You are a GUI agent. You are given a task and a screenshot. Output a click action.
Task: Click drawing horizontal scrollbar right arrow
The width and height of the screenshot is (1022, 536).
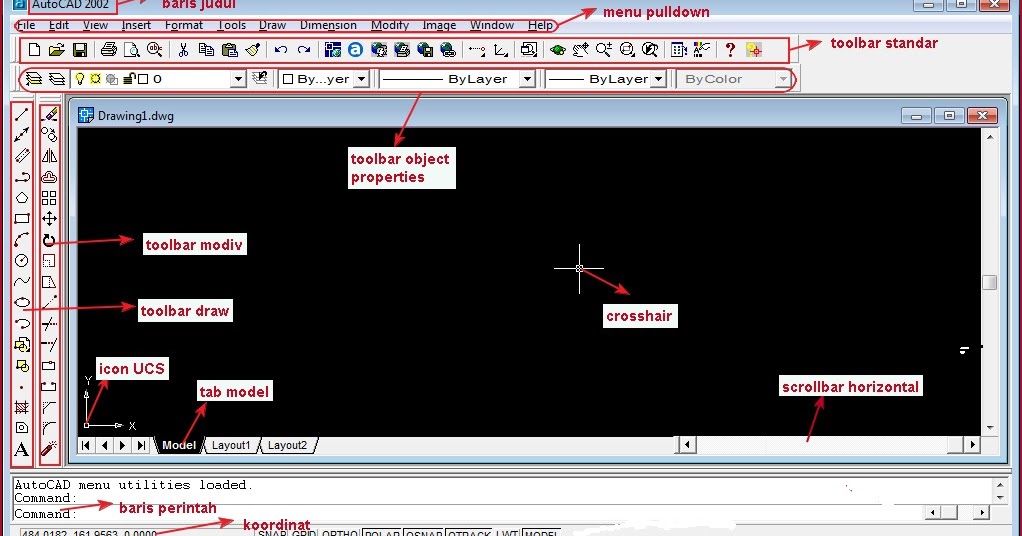click(972, 445)
